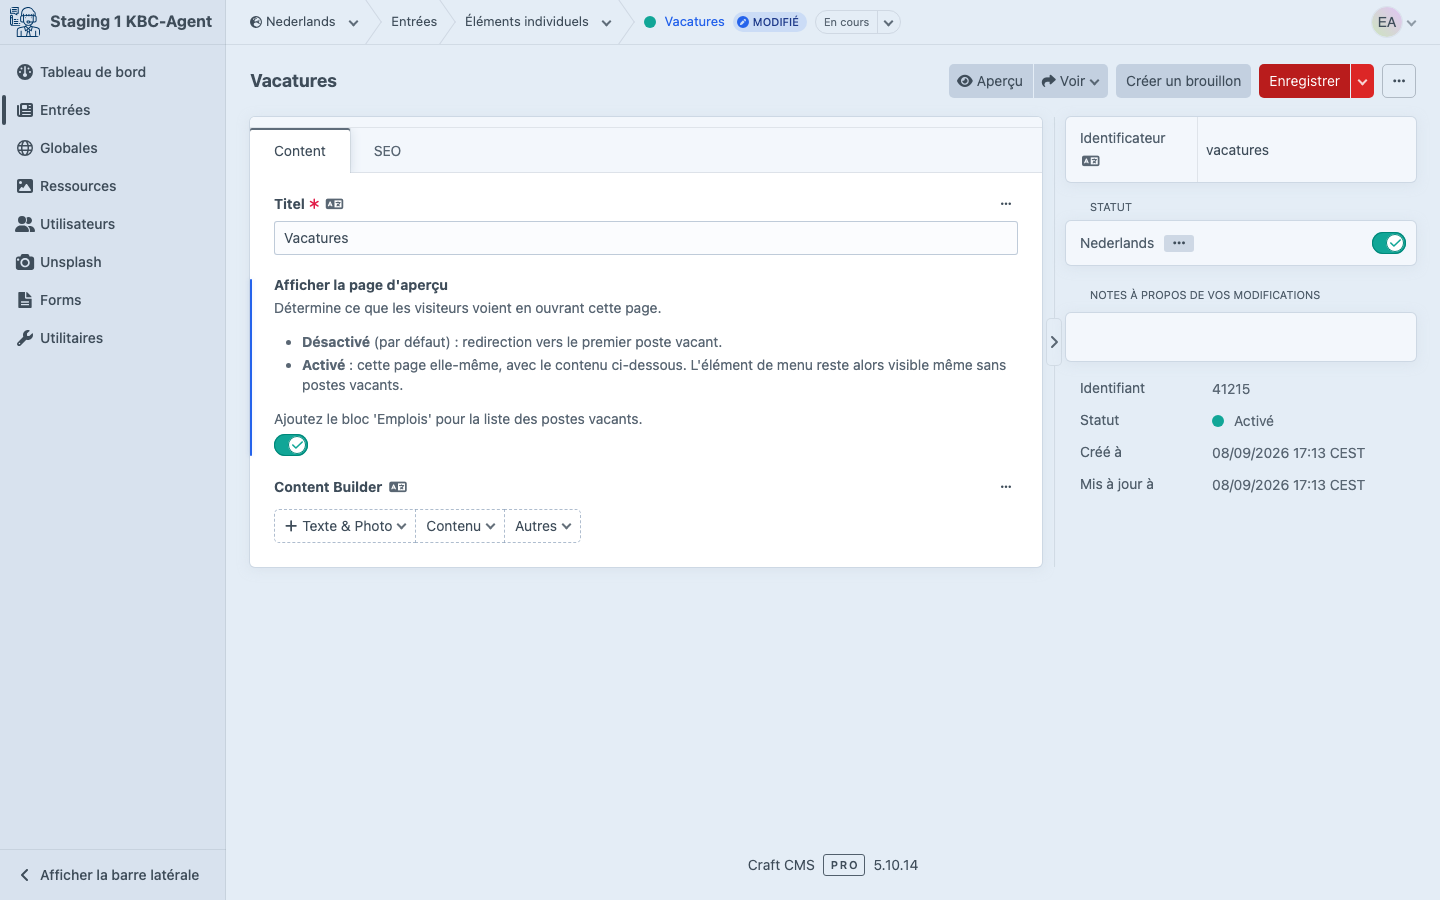This screenshot has height=900, width=1440.
Task: Click Enregistrer save button
Action: click(1304, 81)
